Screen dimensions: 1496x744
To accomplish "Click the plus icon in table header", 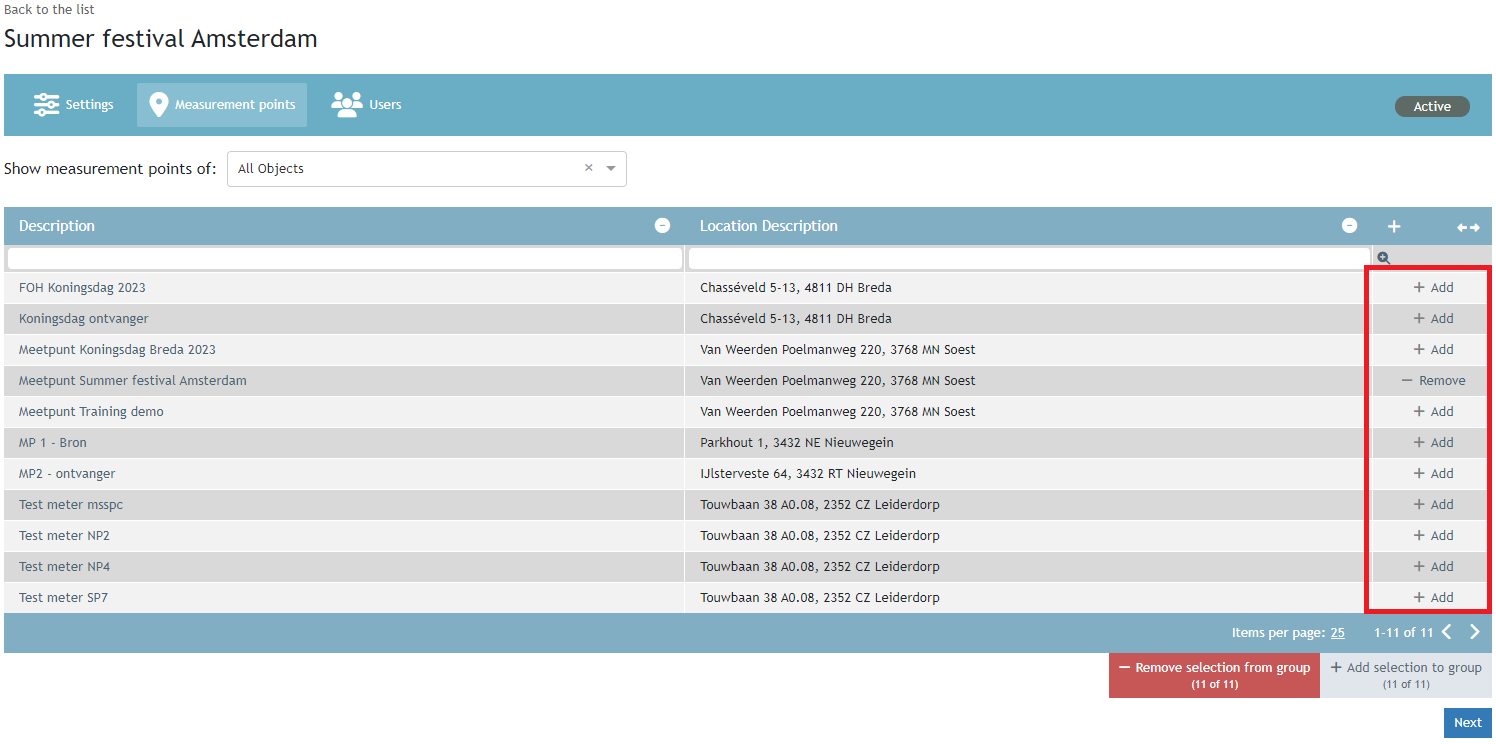I will (x=1394, y=227).
